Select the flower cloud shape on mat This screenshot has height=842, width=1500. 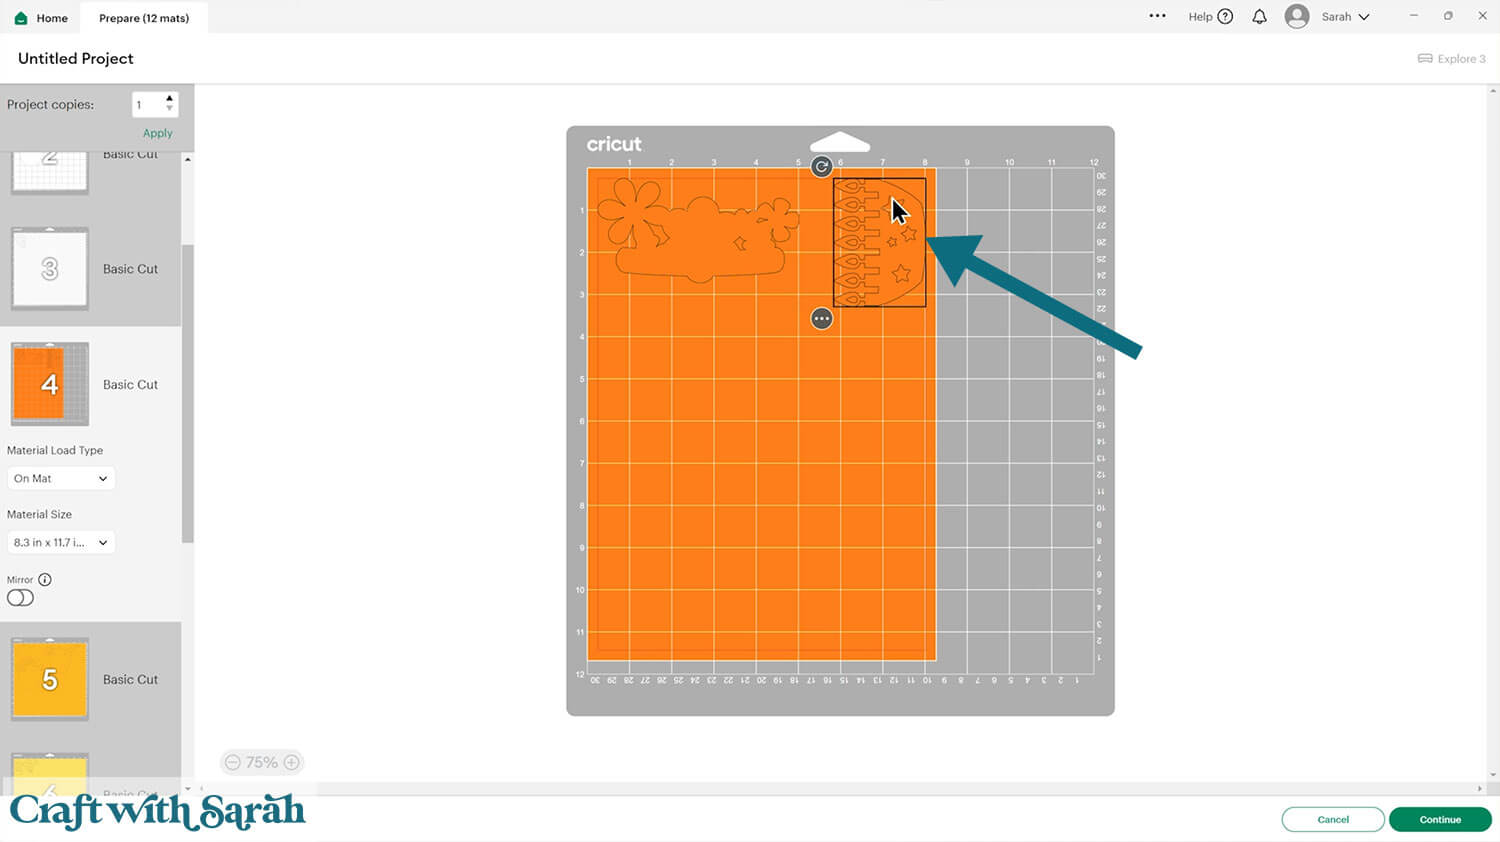coord(698,230)
